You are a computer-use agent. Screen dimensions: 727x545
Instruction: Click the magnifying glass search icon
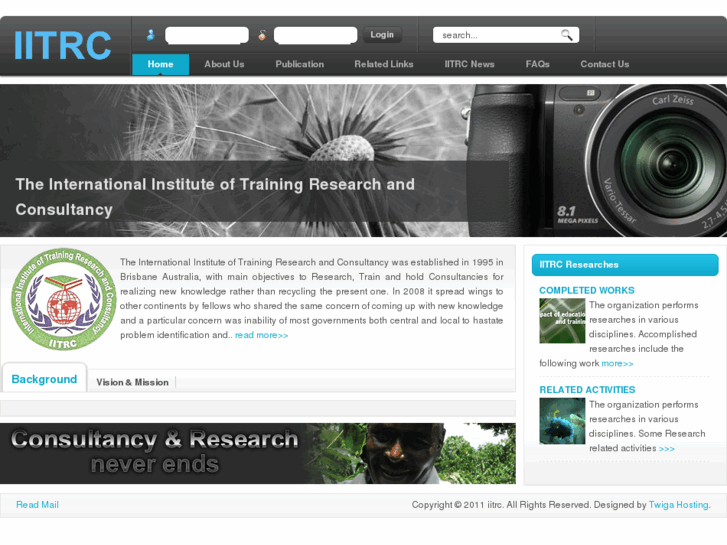click(x=567, y=35)
